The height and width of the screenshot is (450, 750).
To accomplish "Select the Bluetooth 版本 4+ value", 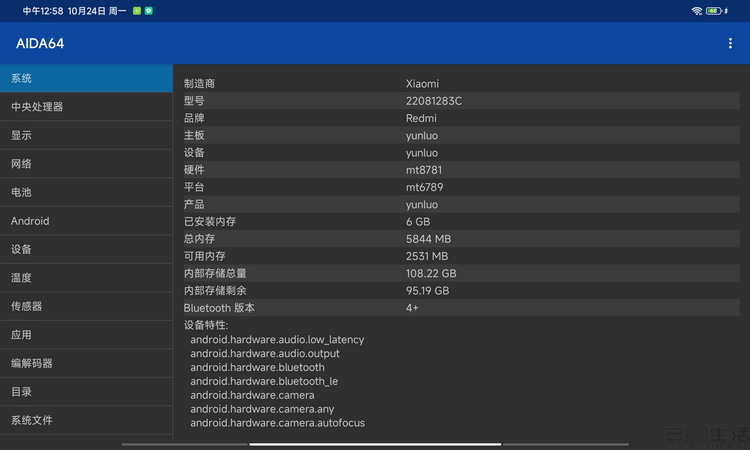I will point(412,307).
